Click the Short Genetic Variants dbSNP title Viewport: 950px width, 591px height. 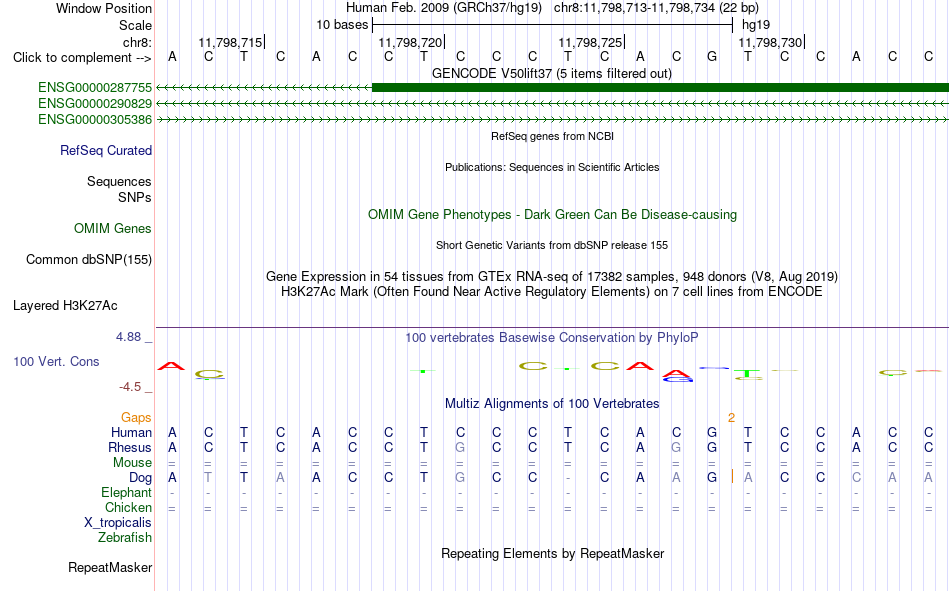[x=552, y=245]
